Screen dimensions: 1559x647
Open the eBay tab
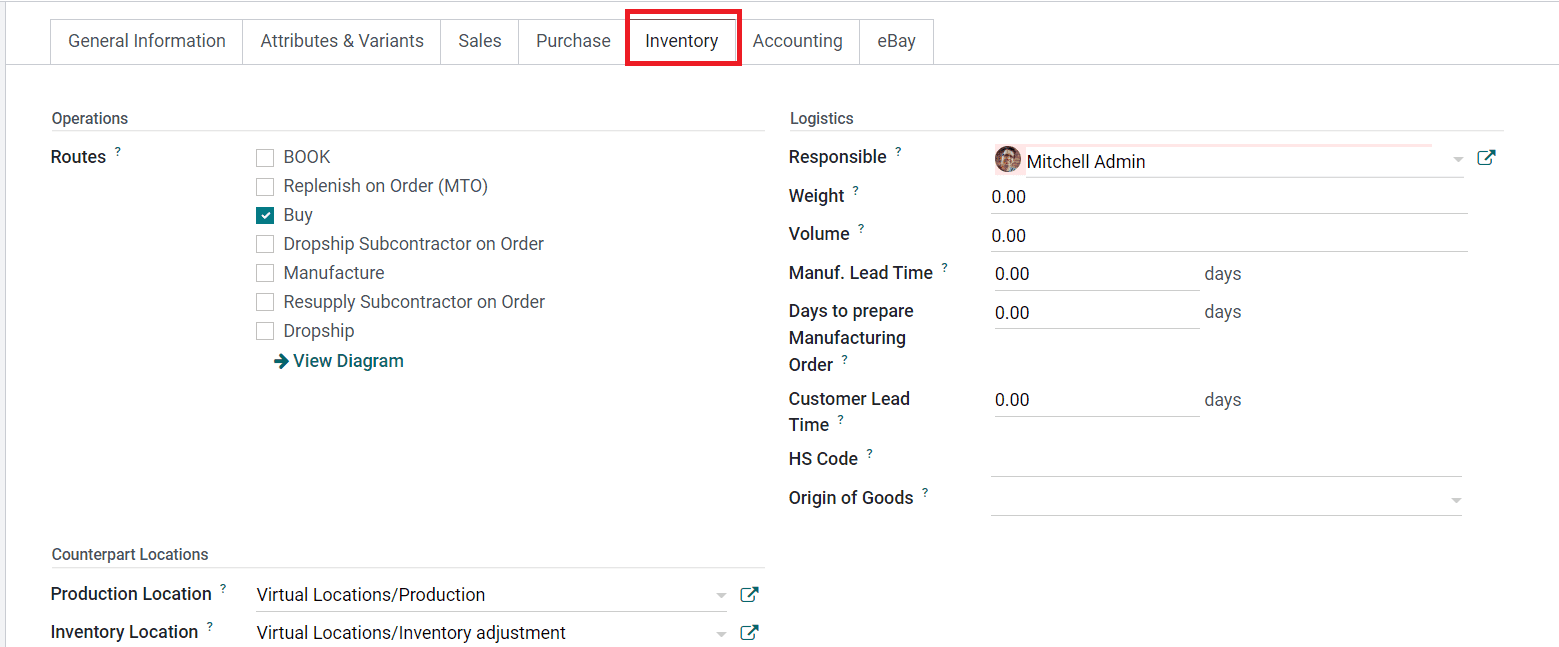[896, 41]
